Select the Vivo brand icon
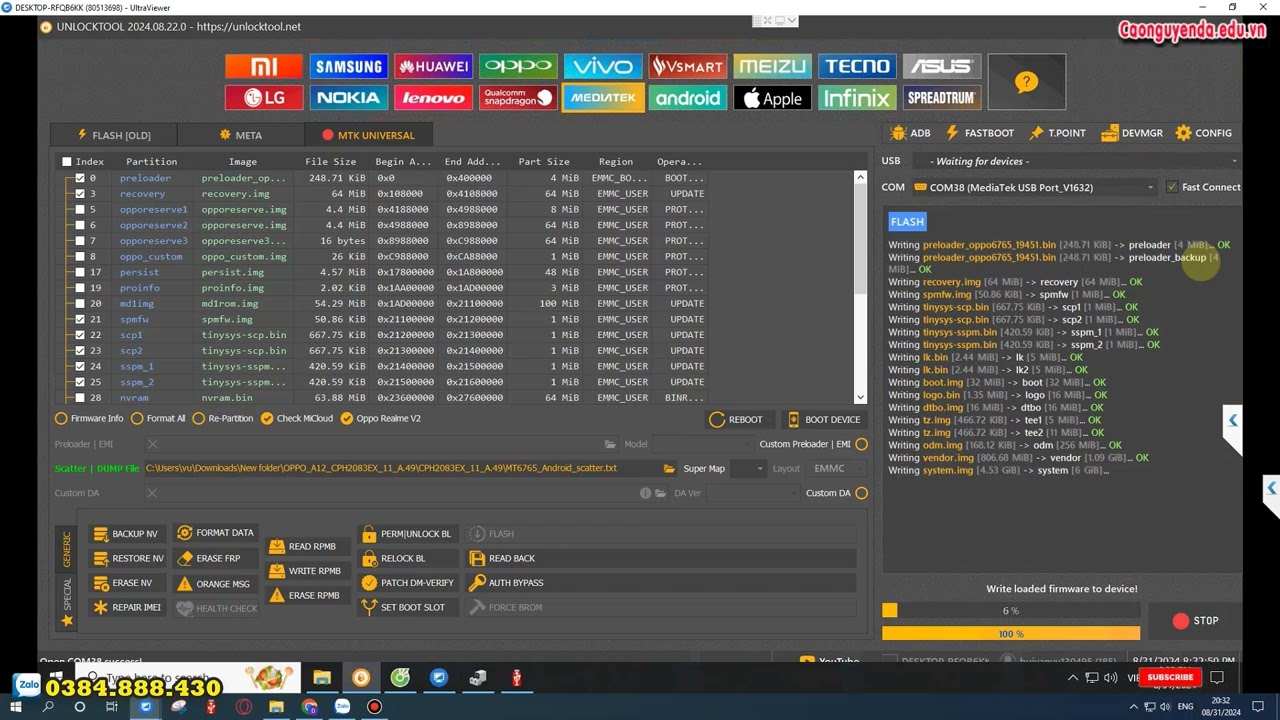The image size is (1280, 720). 603,66
